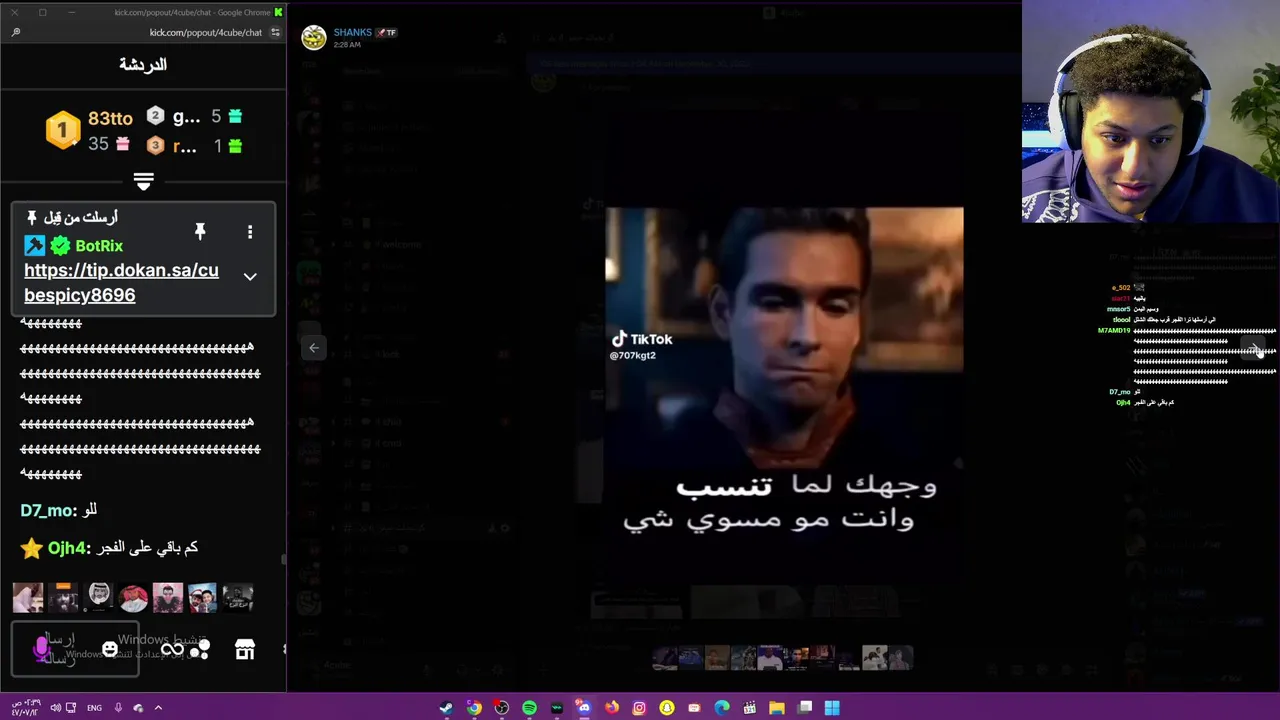Click the green Kick logo in the title bar
This screenshot has width=1280, height=720.
[x=278, y=12]
